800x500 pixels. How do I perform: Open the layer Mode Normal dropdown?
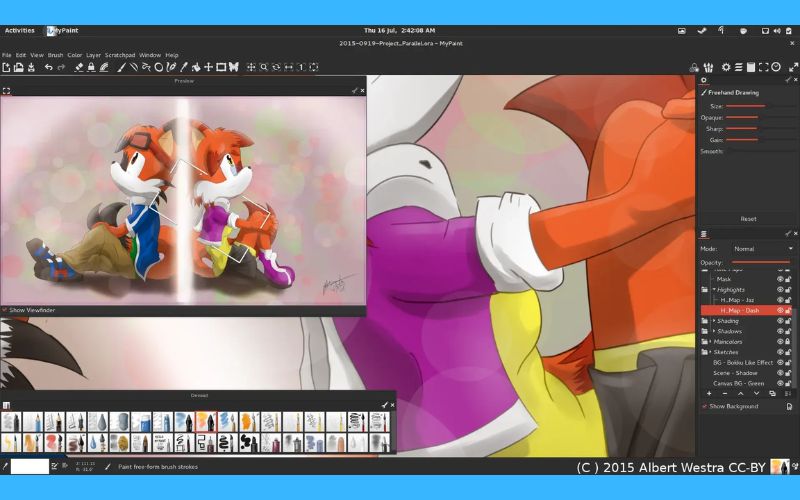762,248
